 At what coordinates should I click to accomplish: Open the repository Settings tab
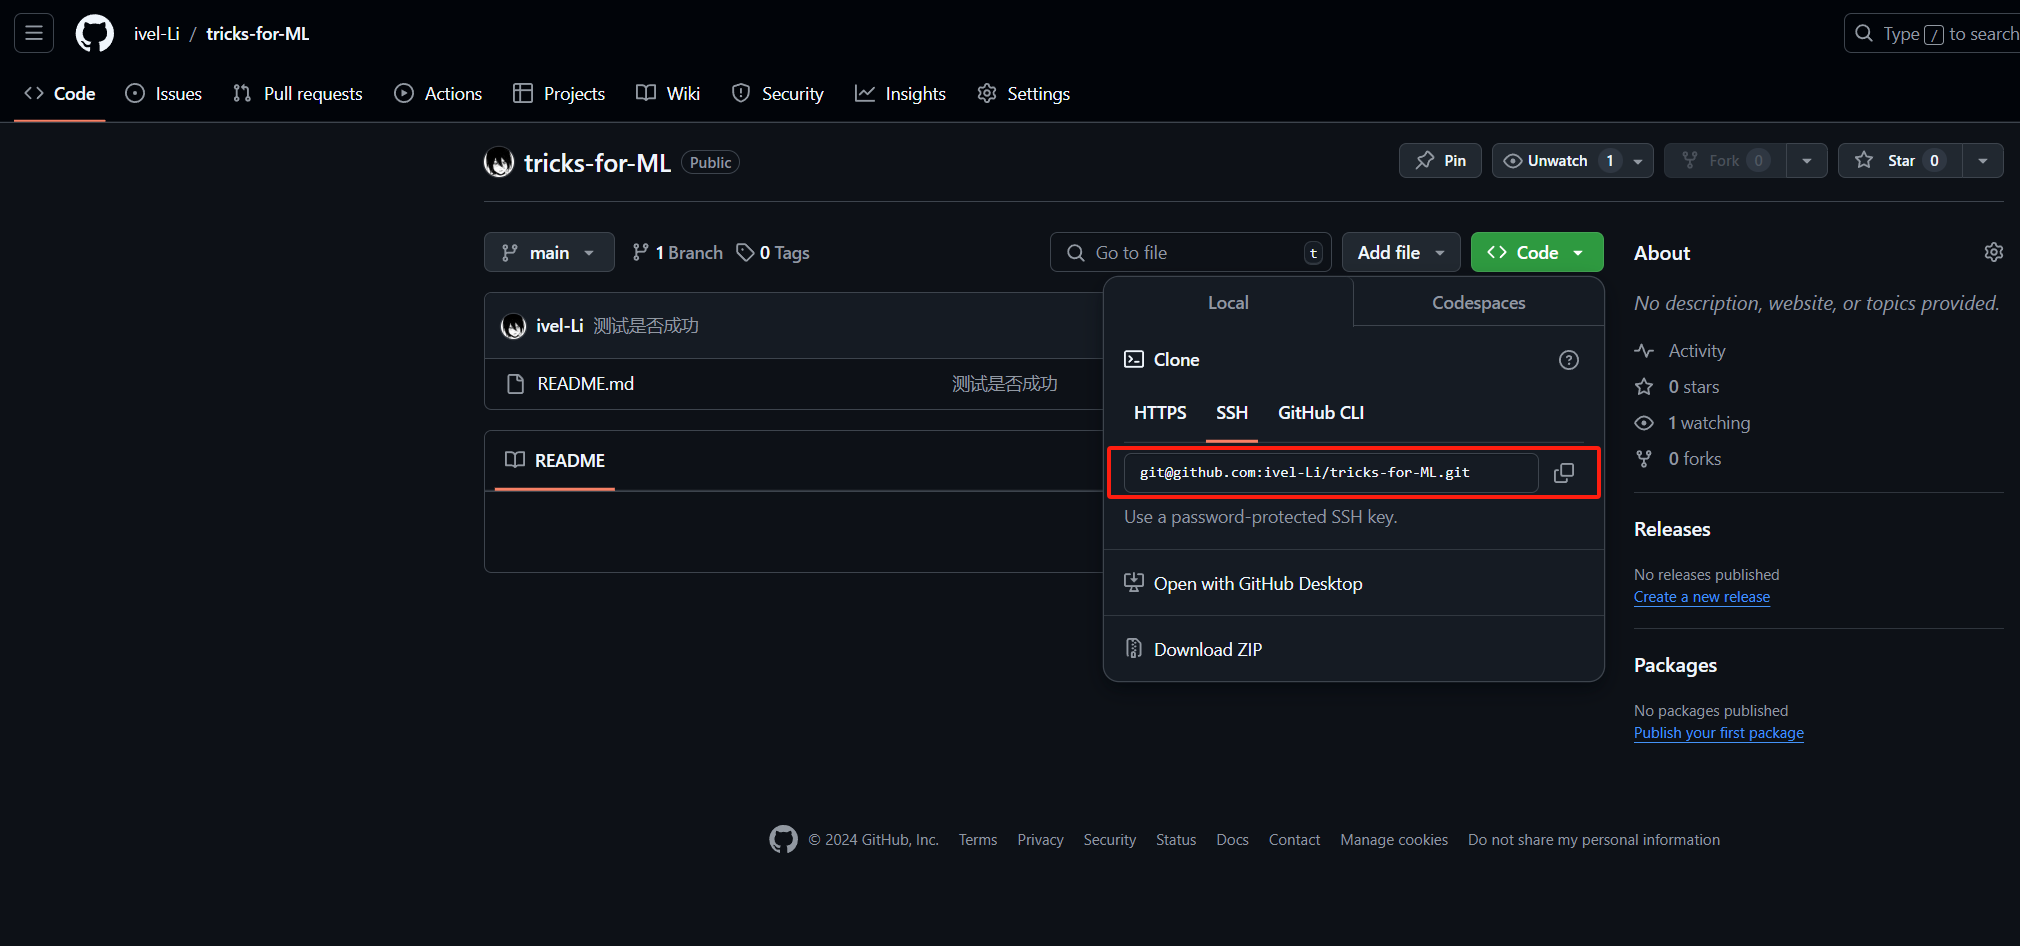tap(1024, 93)
